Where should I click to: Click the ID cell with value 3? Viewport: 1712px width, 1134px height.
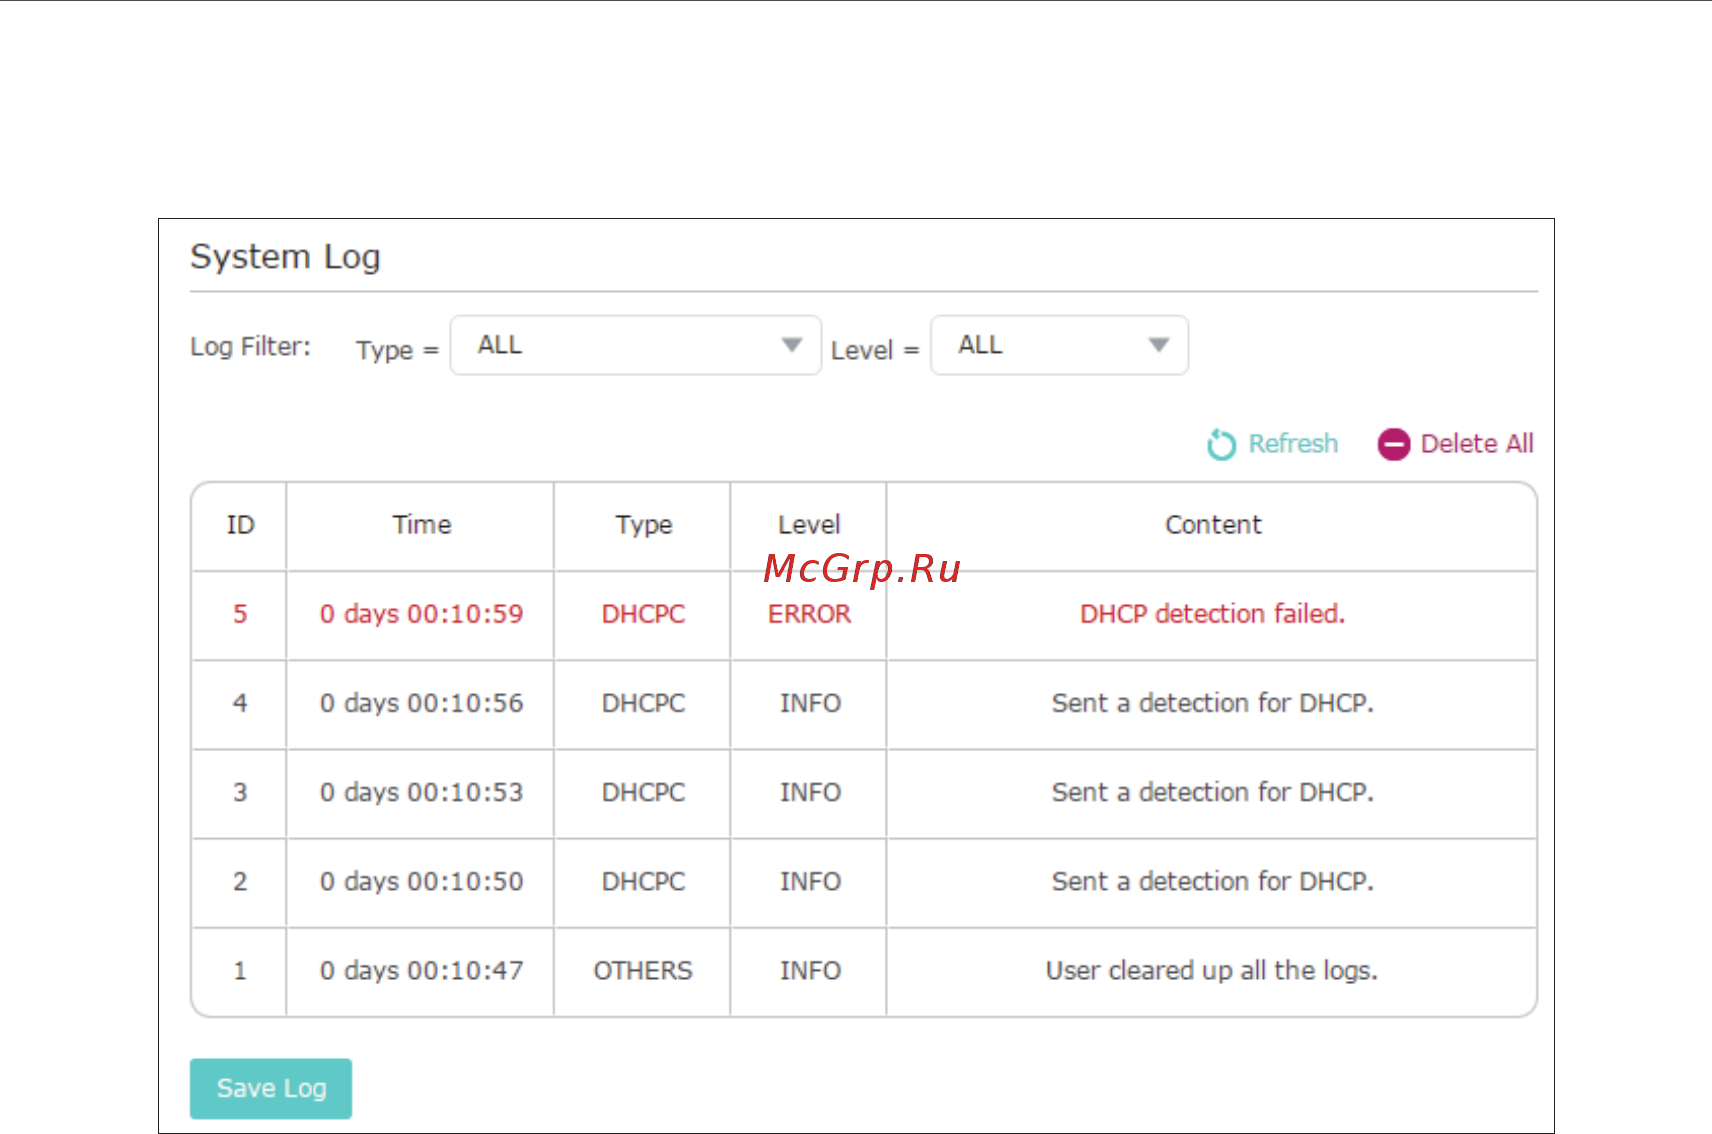point(240,792)
